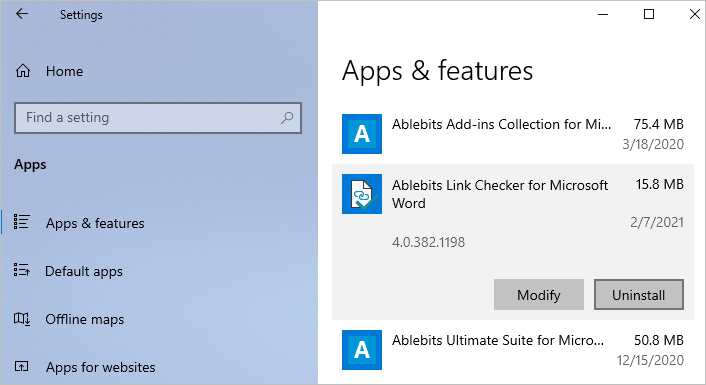Click the Ablebits Ultimate Suite app icon
Screen dimensions: 706x385
(362, 350)
